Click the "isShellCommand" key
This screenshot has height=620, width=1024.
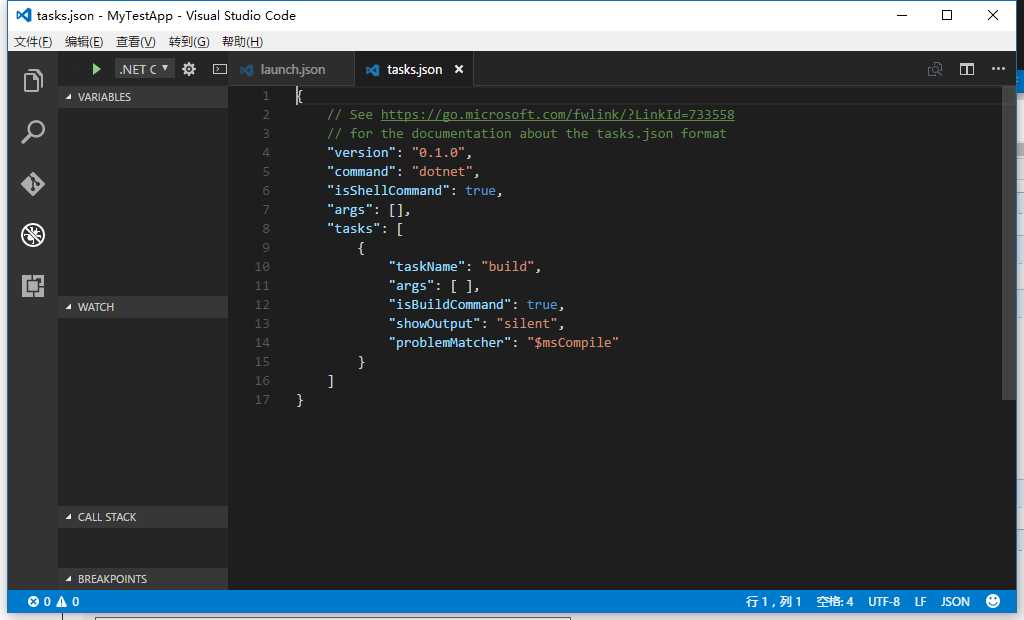click(388, 190)
